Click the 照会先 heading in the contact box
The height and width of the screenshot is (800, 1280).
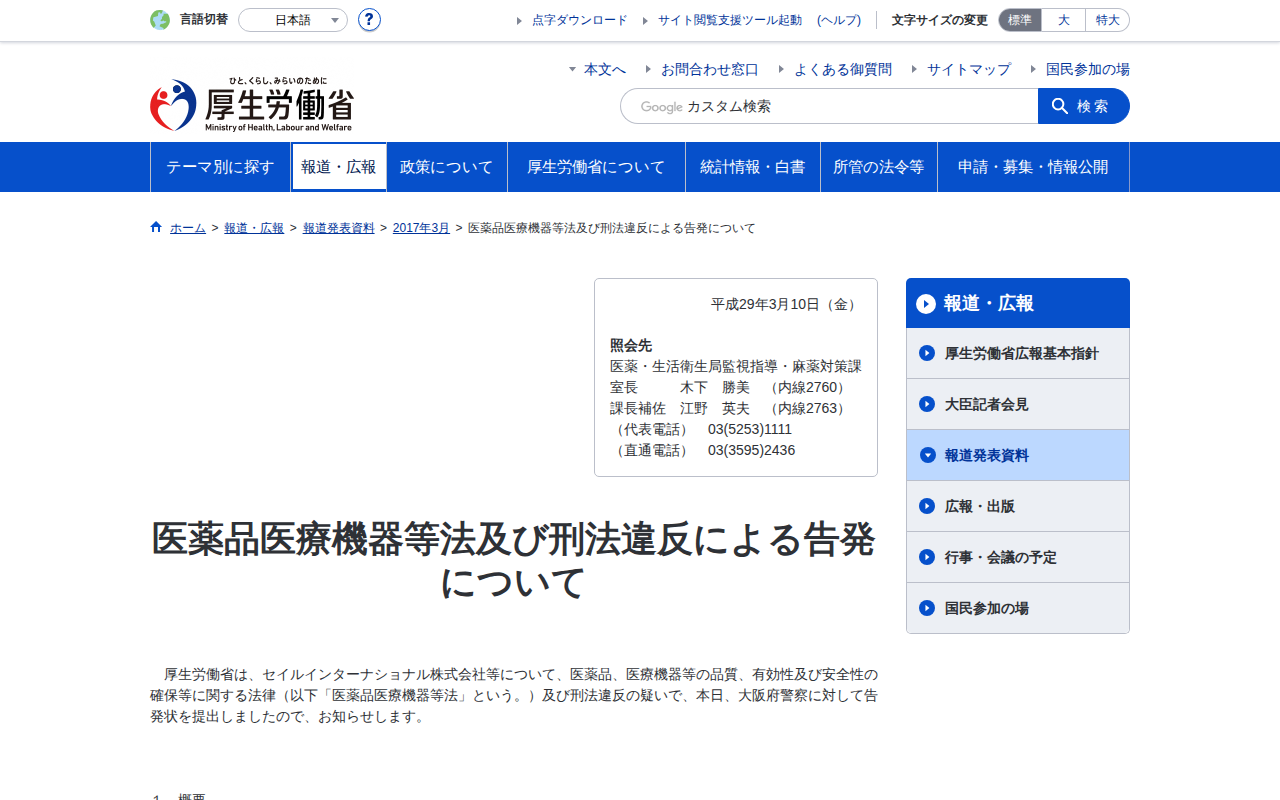point(631,345)
